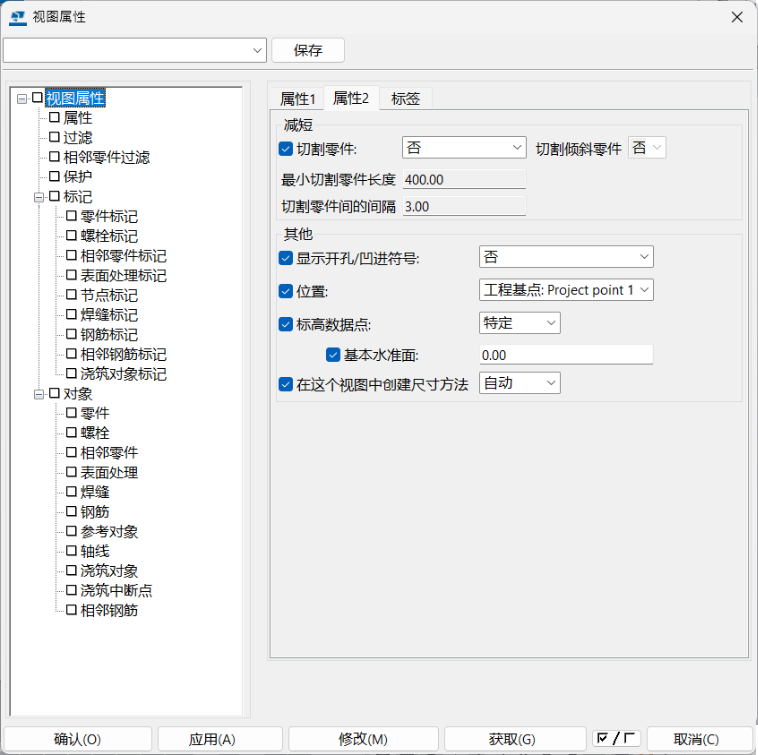Select 焊缝 under 对象 in tree
Viewport: 758px width, 755px height.
click(95, 492)
